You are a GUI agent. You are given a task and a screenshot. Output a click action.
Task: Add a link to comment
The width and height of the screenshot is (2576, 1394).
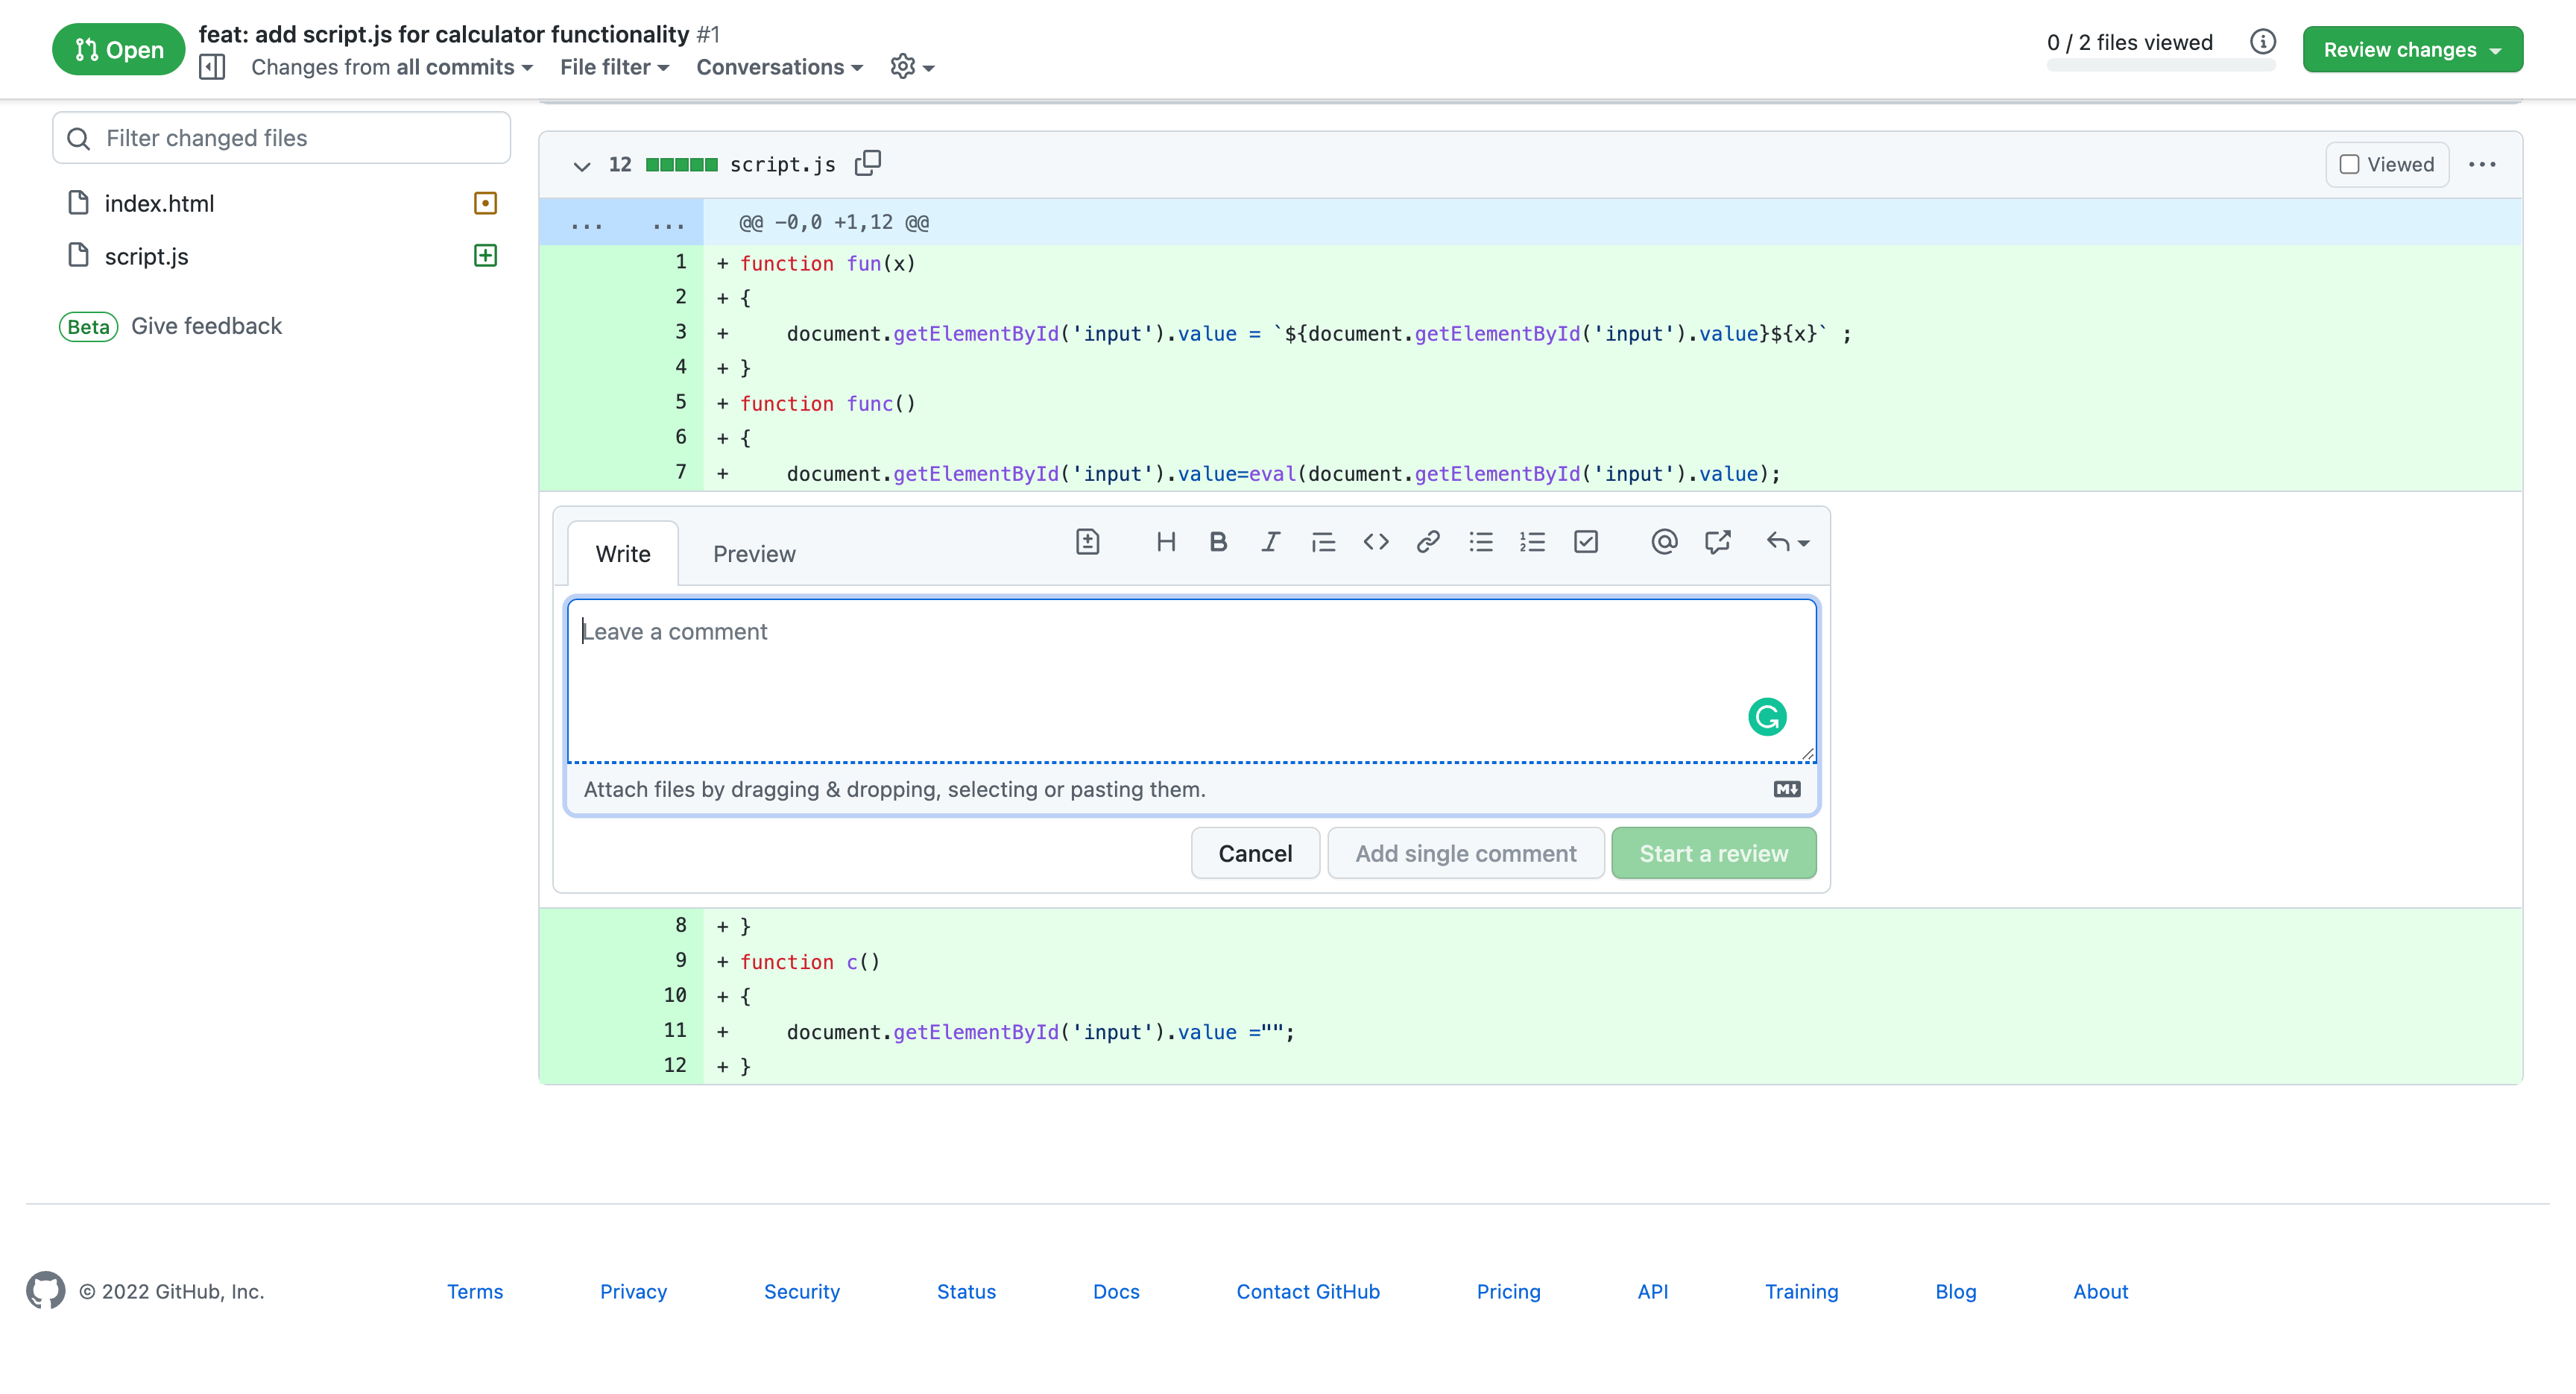pos(1428,542)
